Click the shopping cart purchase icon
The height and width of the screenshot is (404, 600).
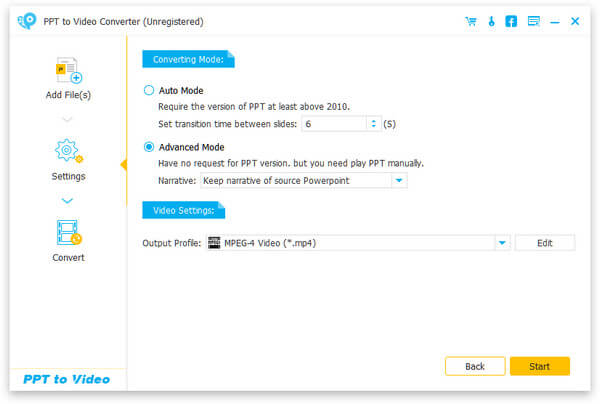click(470, 21)
